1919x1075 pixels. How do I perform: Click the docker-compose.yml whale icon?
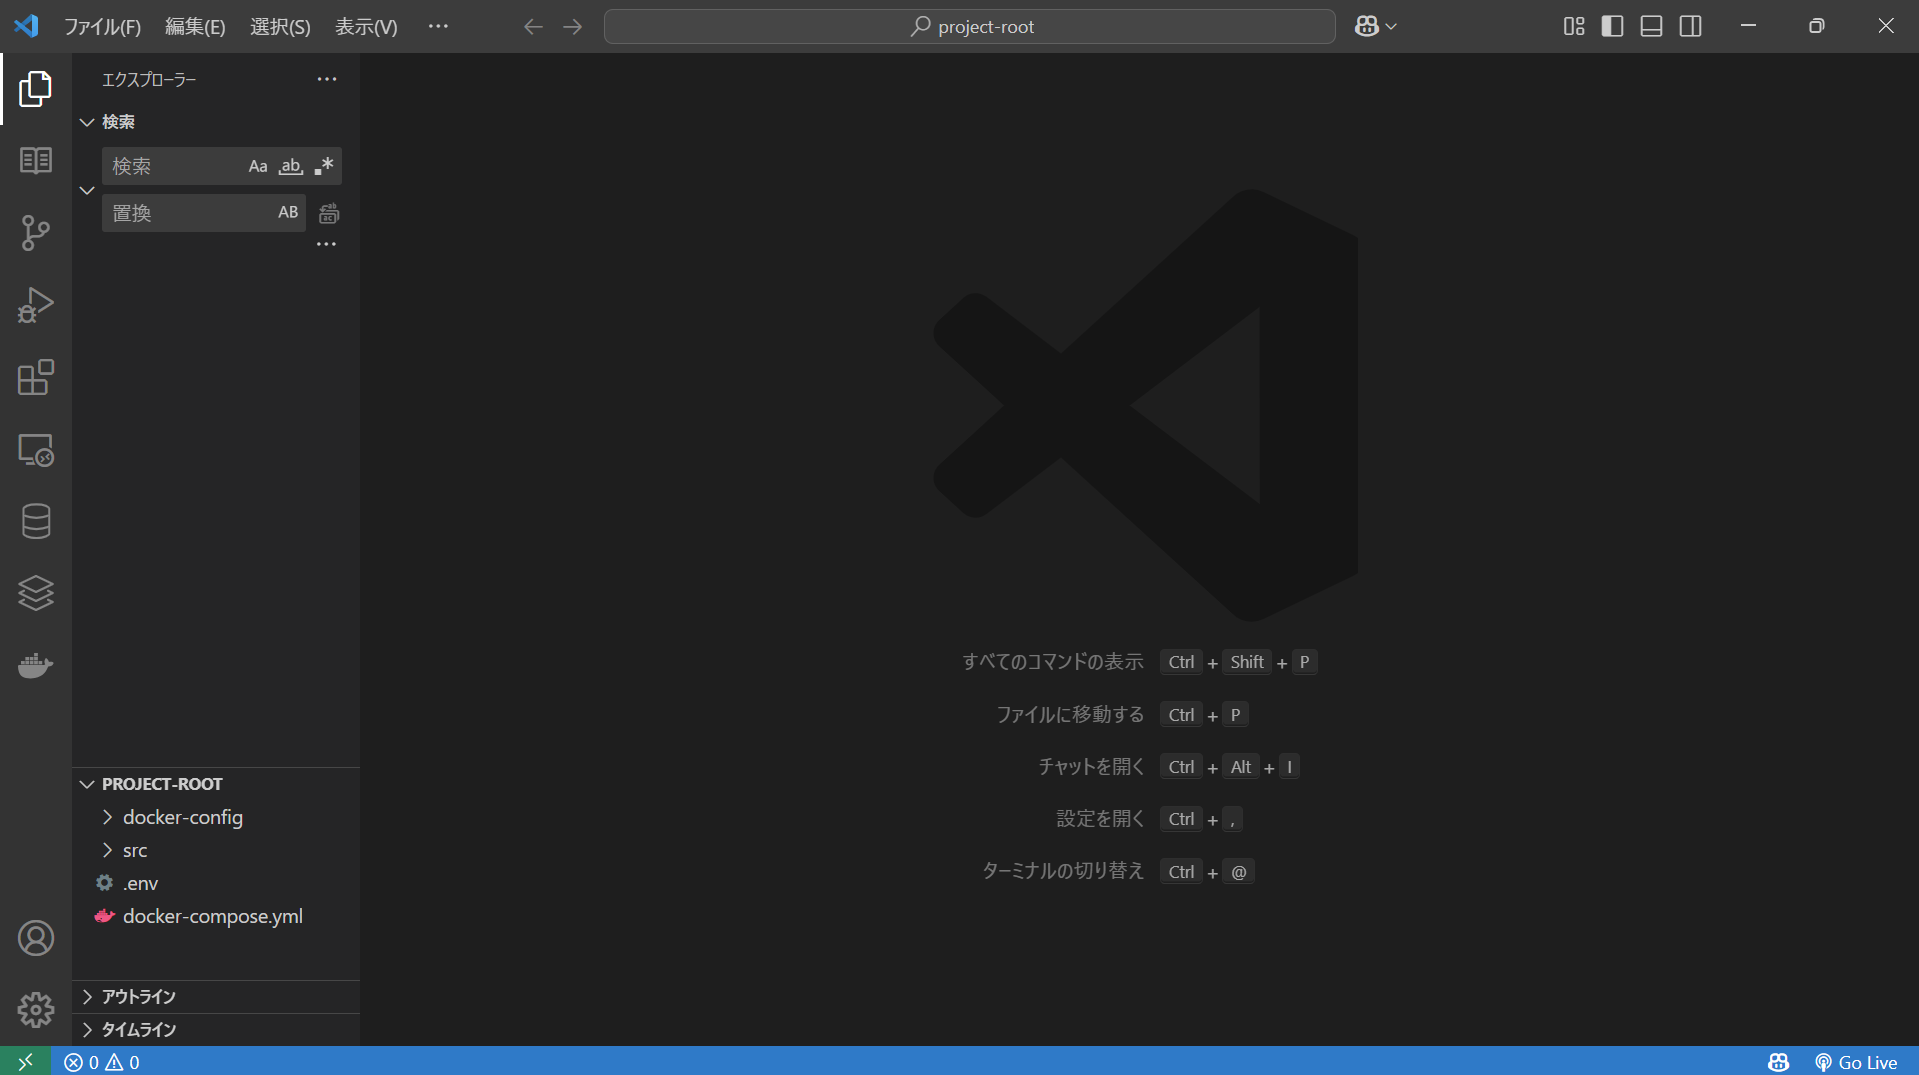click(105, 916)
